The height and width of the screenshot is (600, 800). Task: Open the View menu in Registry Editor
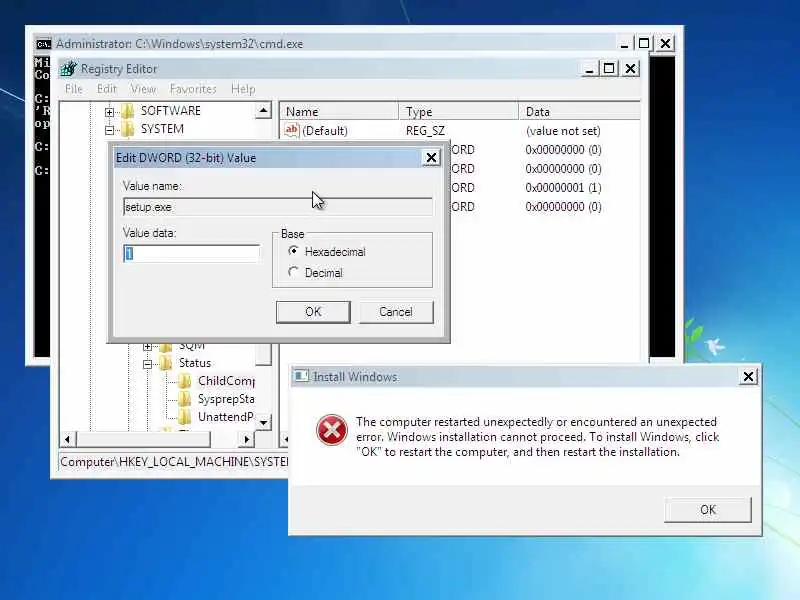[143, 89]
